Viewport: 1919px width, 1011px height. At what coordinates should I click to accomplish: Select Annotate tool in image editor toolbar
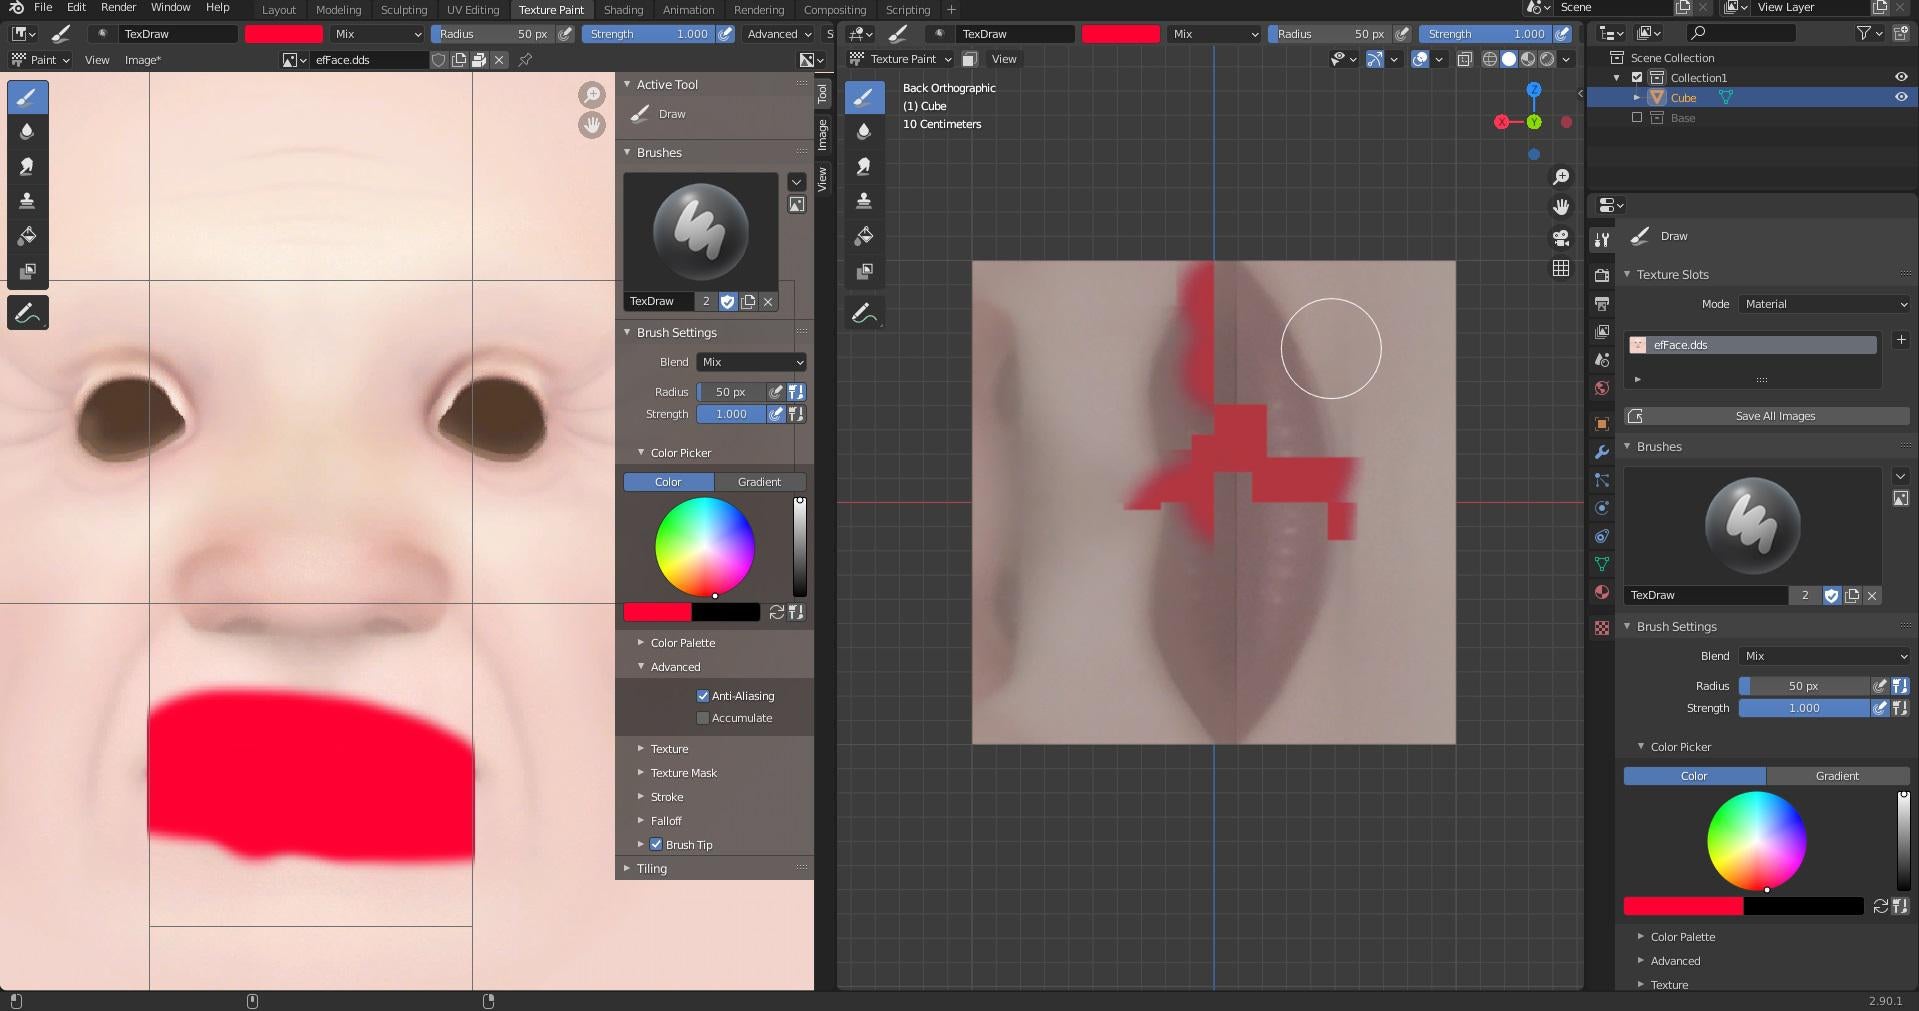(x=27, y=313)
